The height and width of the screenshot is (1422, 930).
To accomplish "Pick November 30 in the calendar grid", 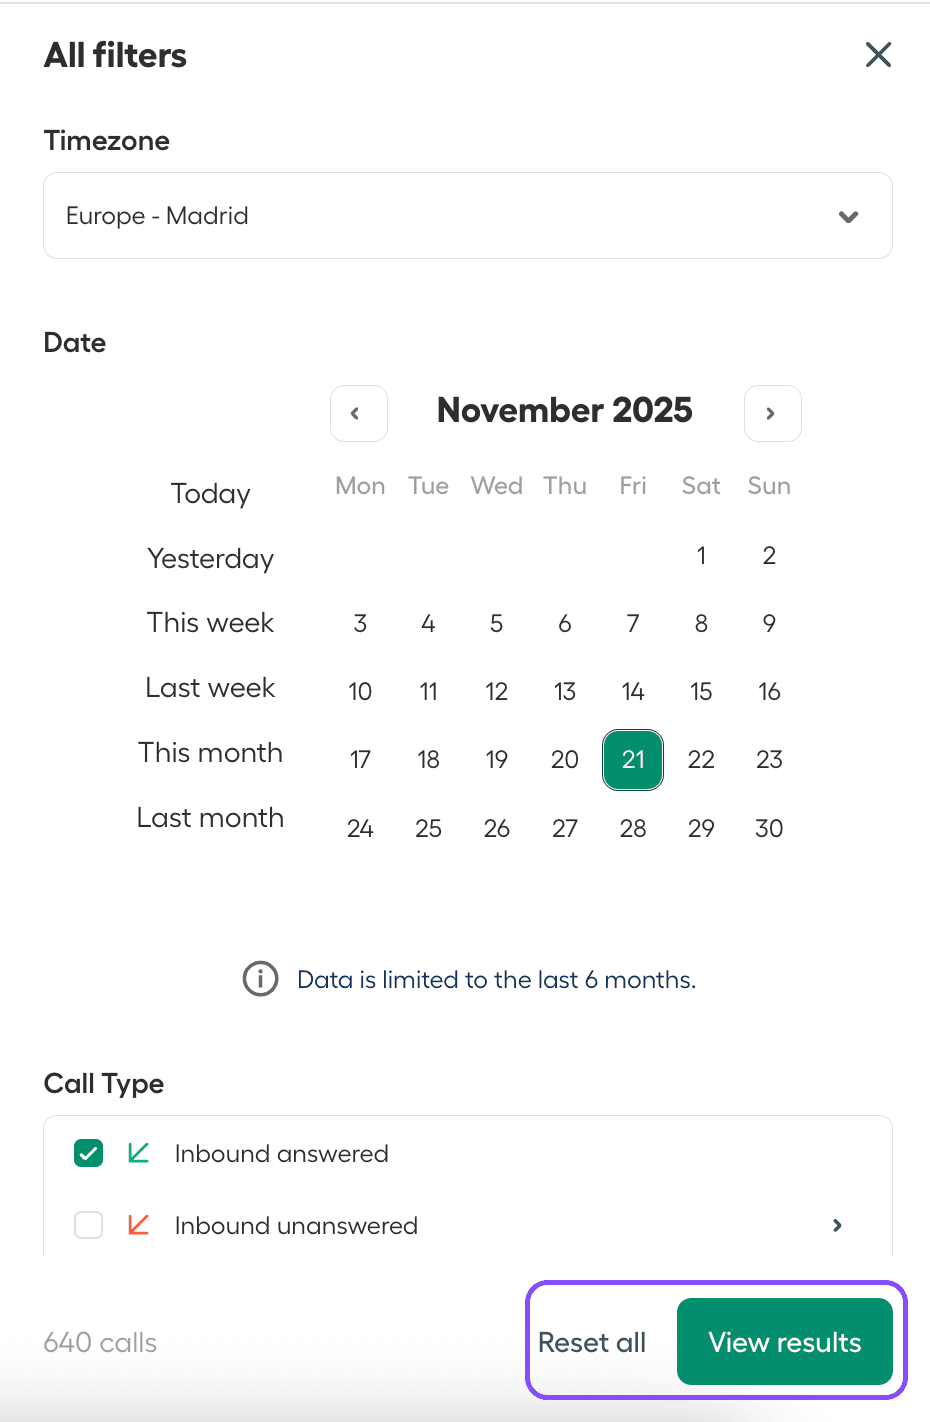I will (769, 828).
